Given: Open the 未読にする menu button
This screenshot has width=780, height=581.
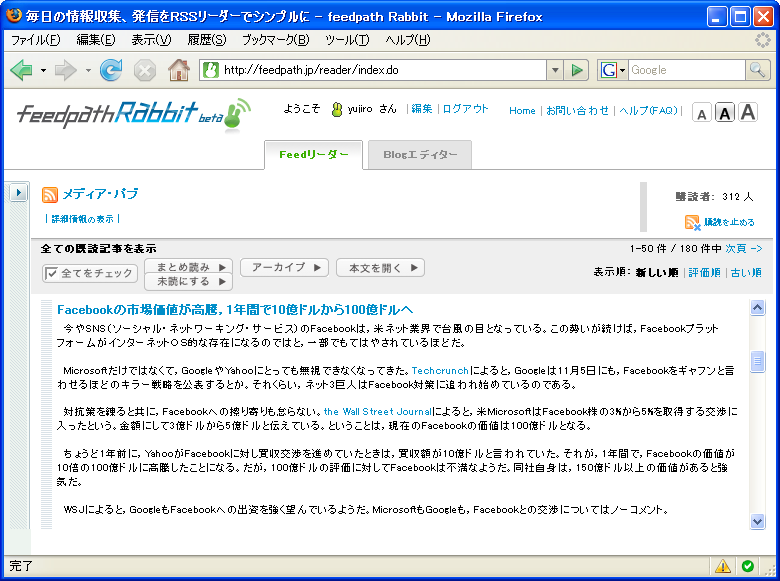Looking at the screenshot, I should click(188, 282).
